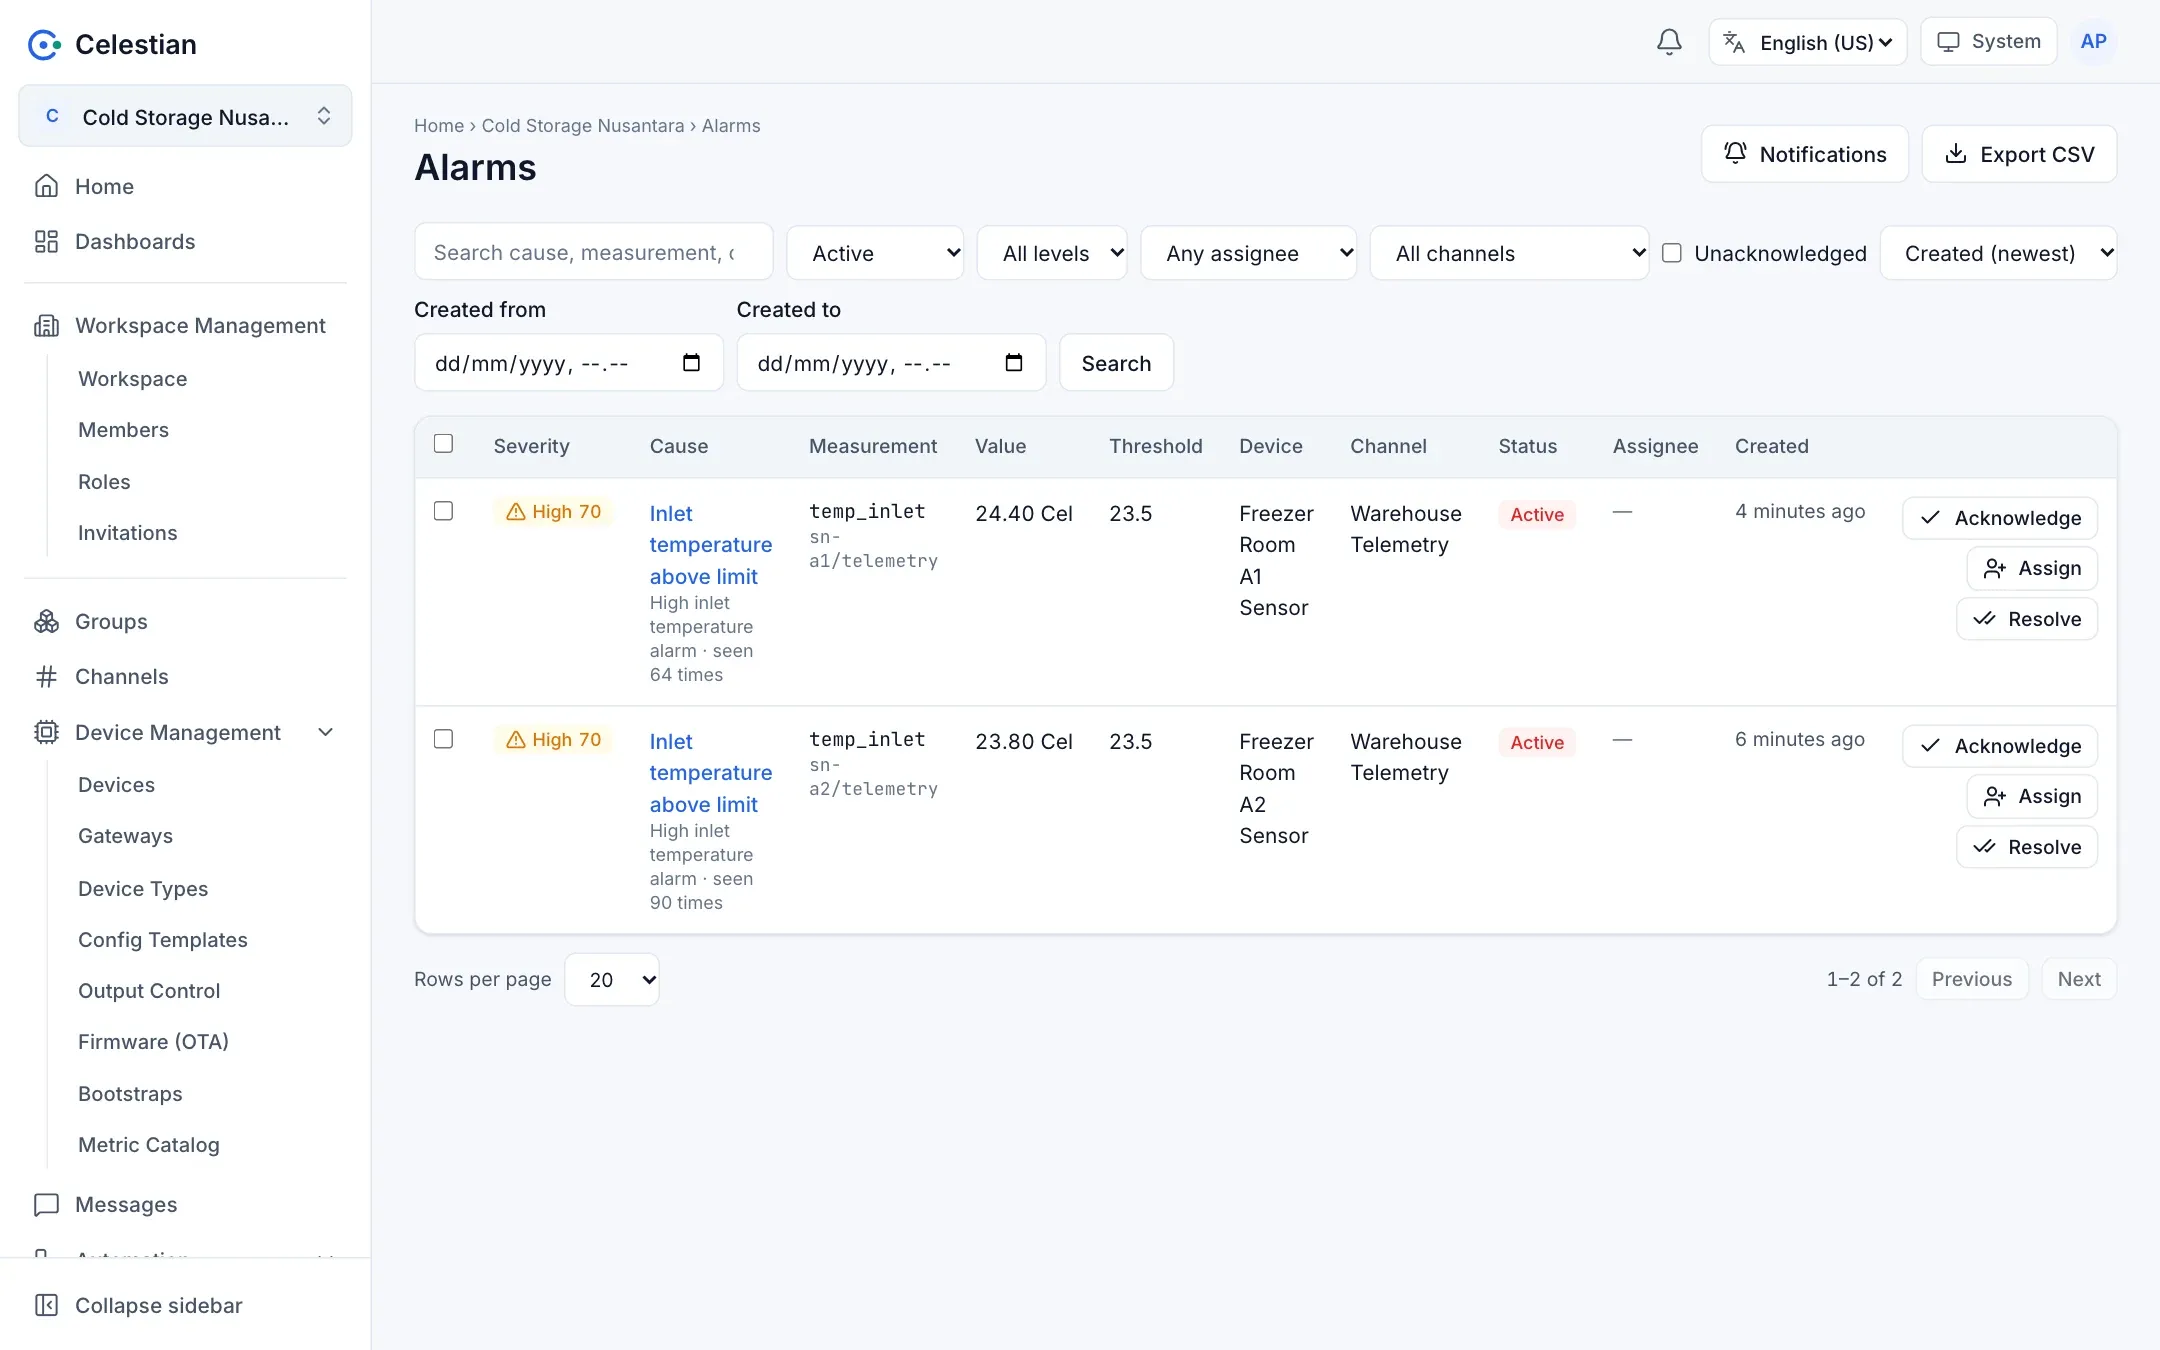The width and height of the screenshot is (2160, 1350).
Task: Open Firmware (OTA) page
Action: tap(153, 1041)
